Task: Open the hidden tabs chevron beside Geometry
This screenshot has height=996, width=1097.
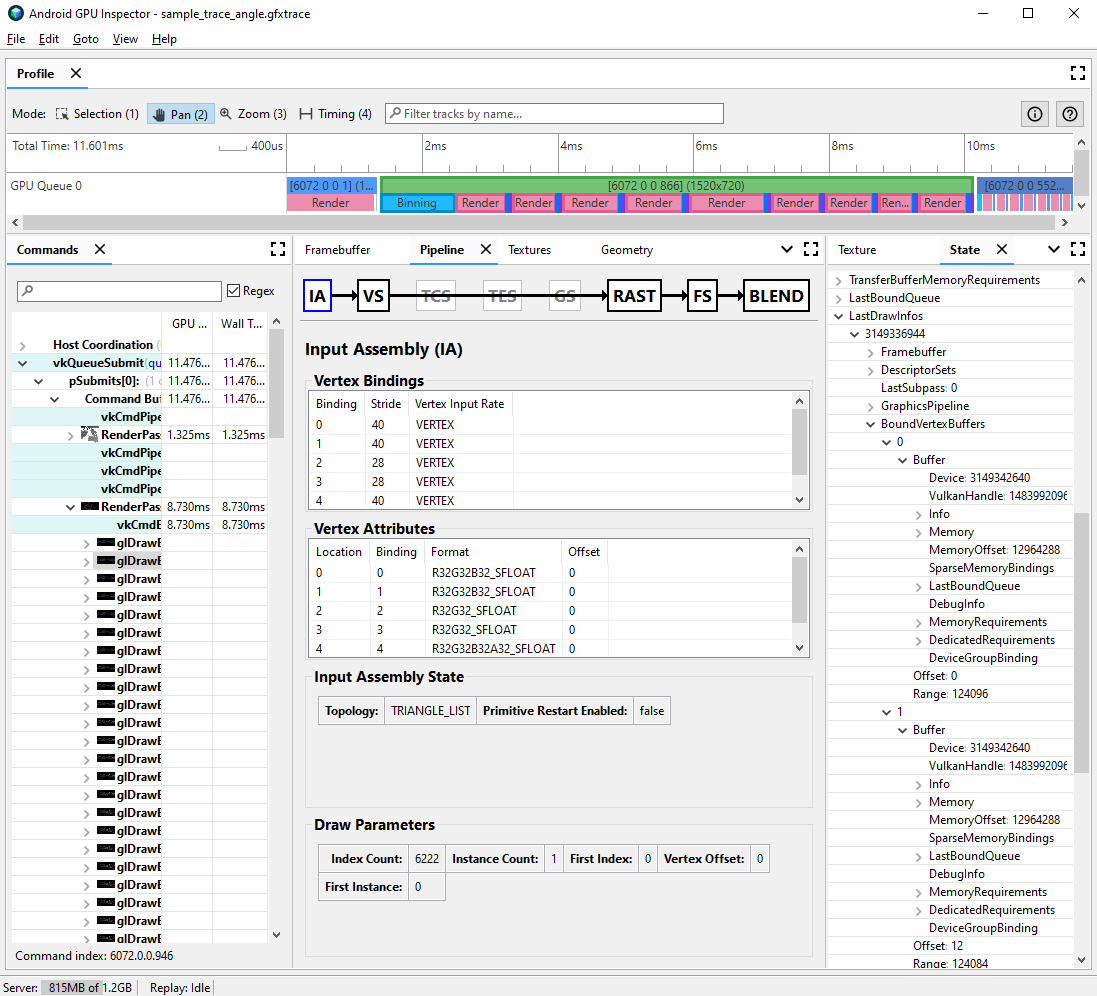Action: click(788, 249)
